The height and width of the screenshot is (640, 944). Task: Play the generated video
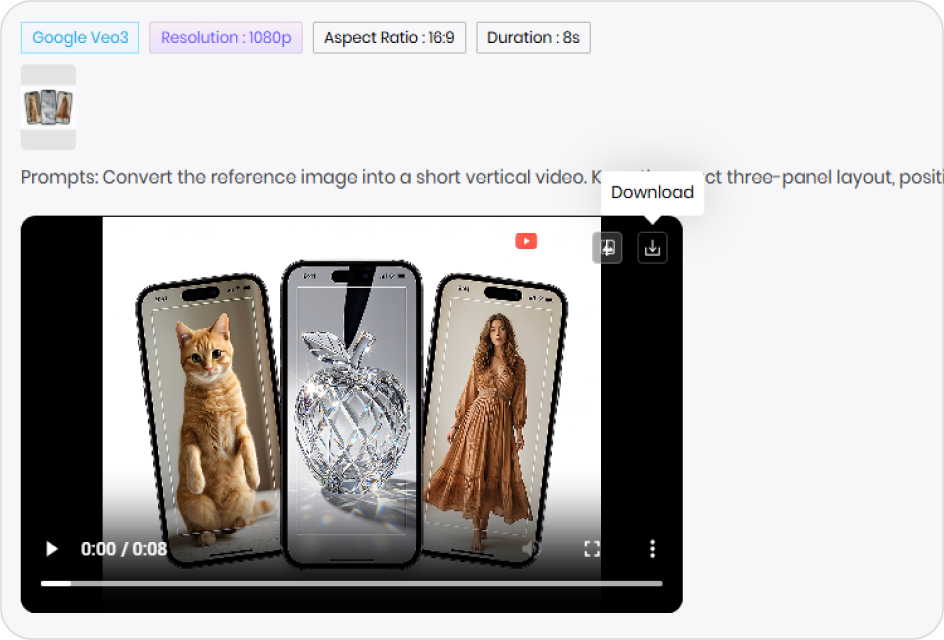tap(51, 549)
